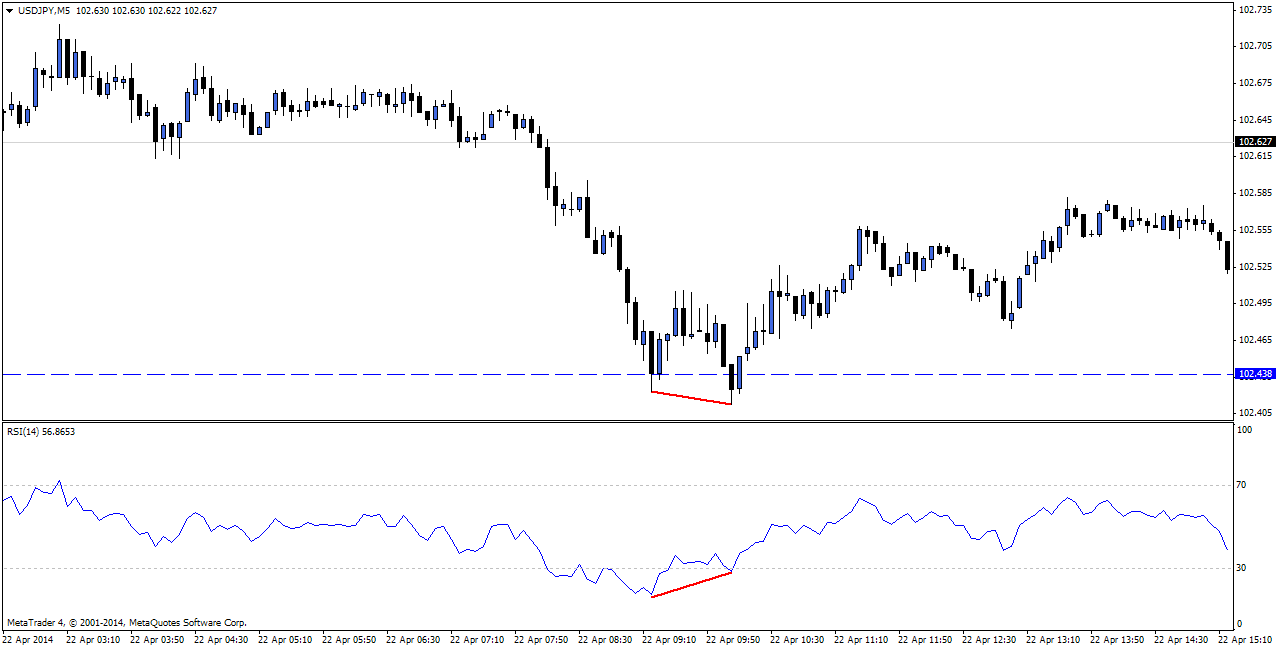
Task: Click the 22 Apr 07:10 time label
Action: point(478,639)
